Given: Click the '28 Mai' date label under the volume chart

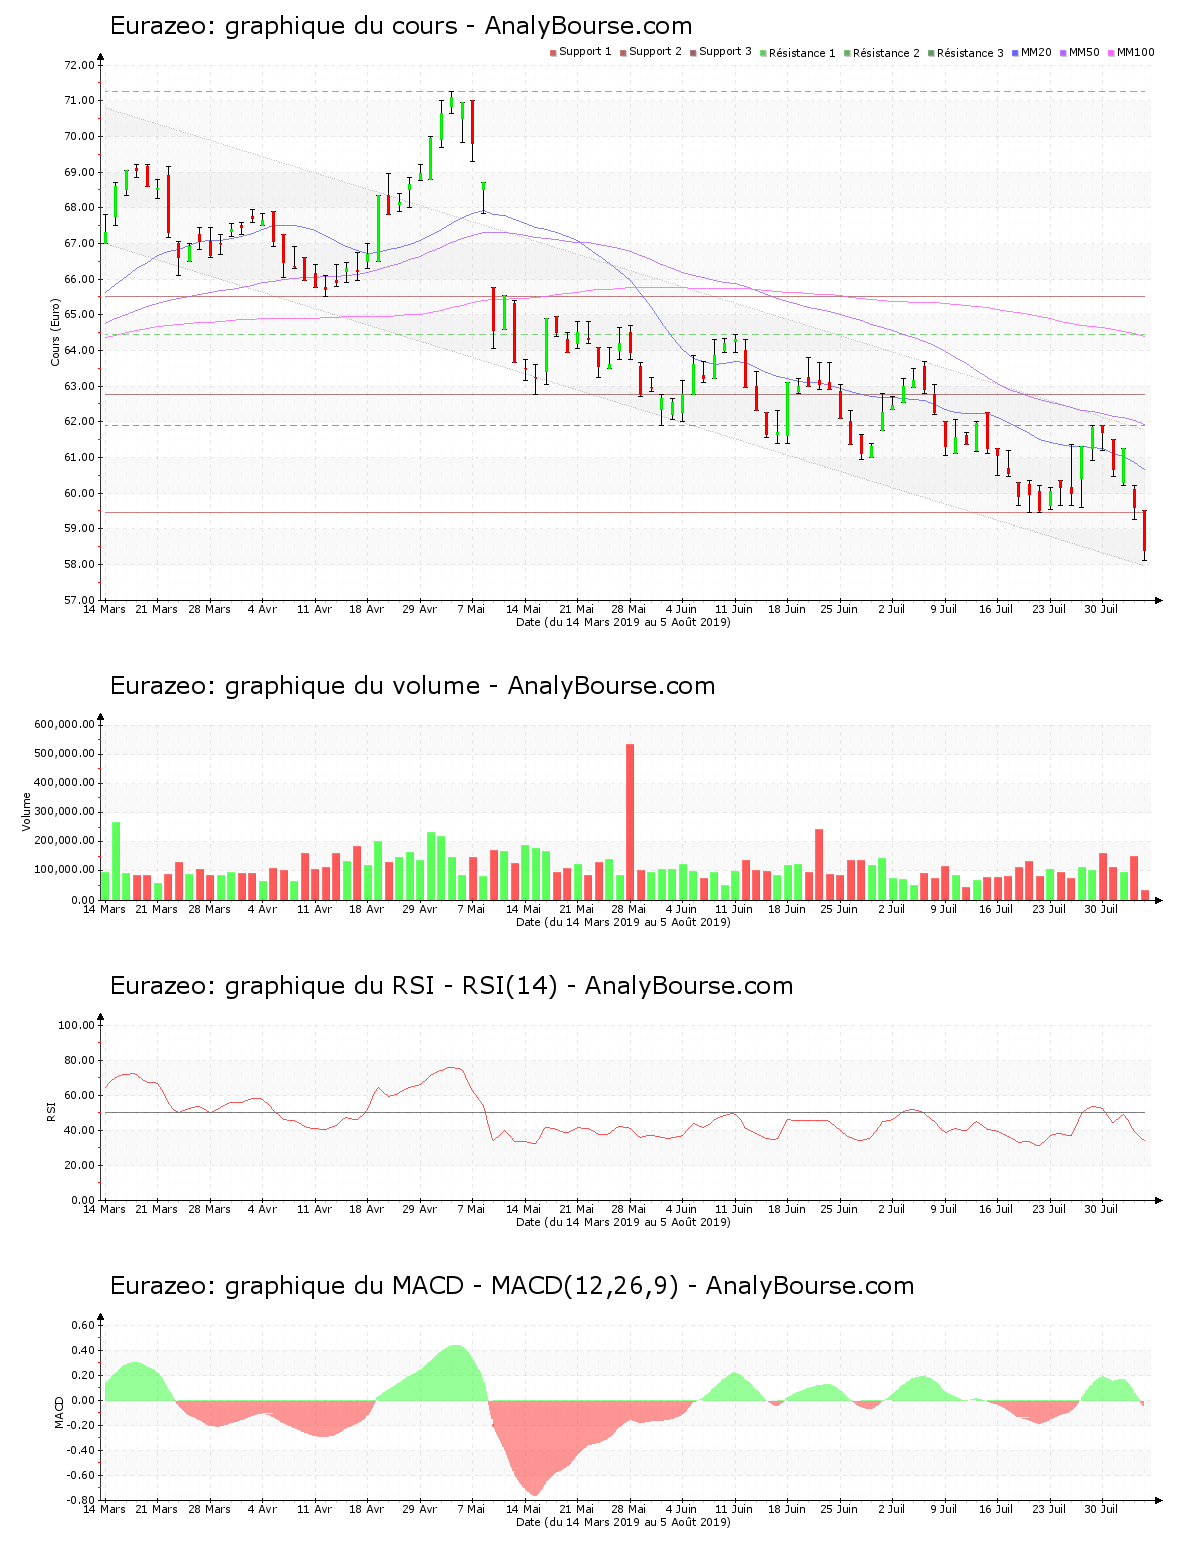Looking at the screenshot, I should 629,909.
